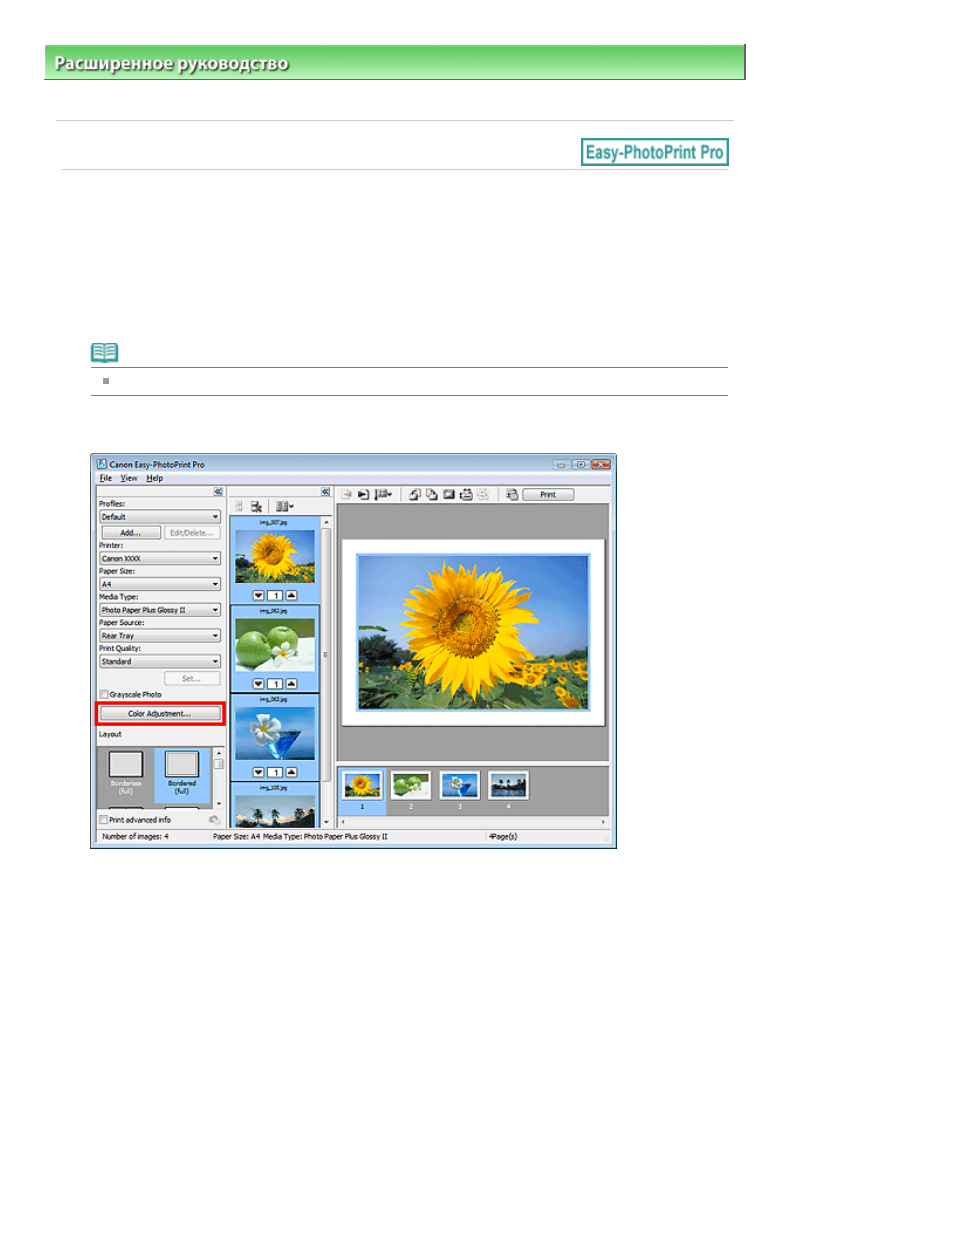Select the palm trees sunset image in the list

pos(275,811)
